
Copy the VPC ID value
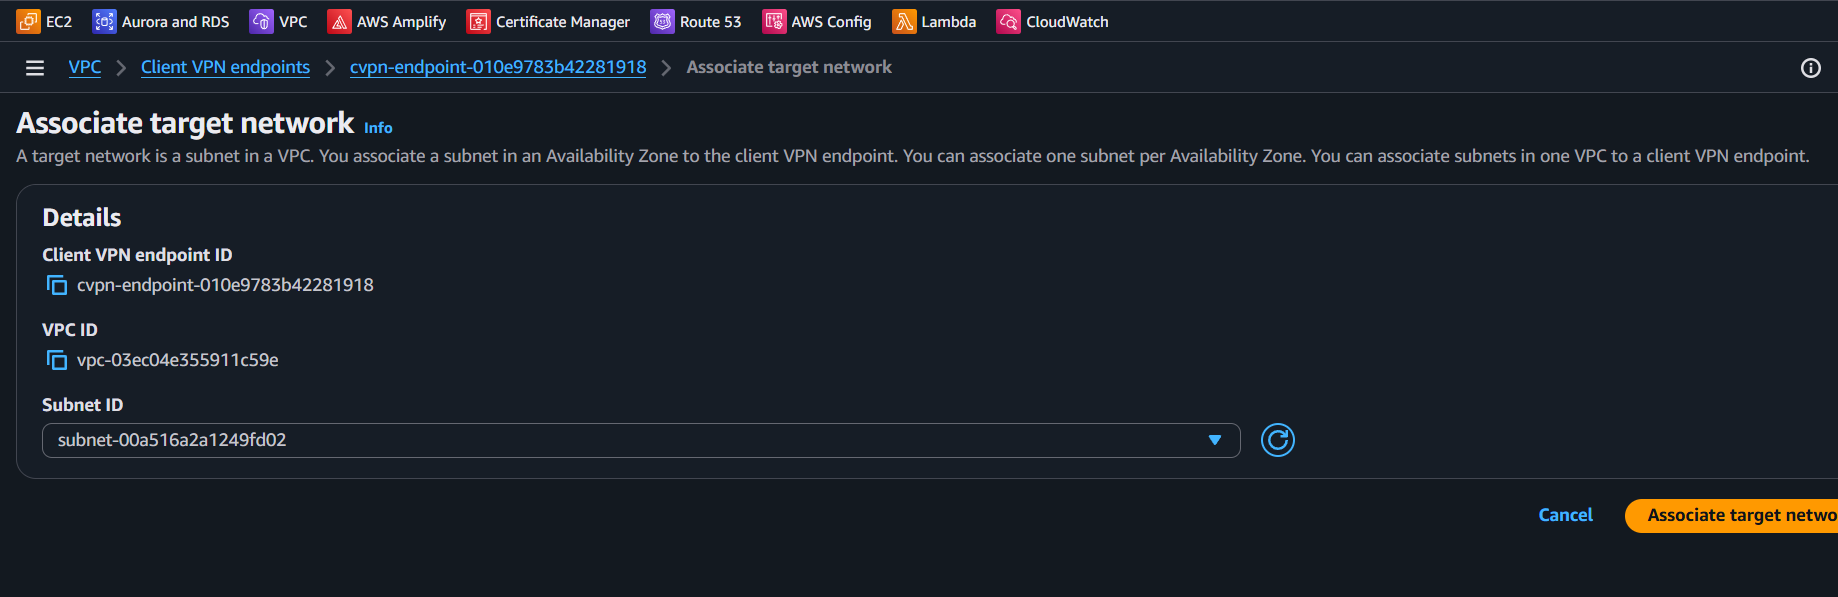click(x=57, y=360)
